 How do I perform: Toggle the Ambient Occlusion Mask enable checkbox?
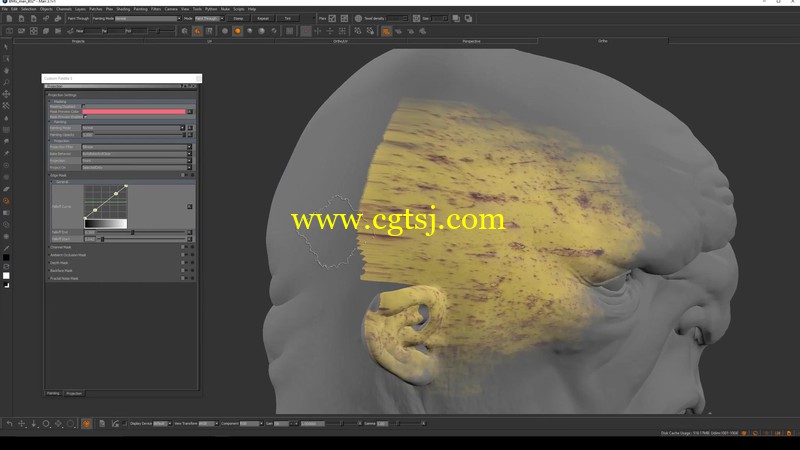[182, 255]
